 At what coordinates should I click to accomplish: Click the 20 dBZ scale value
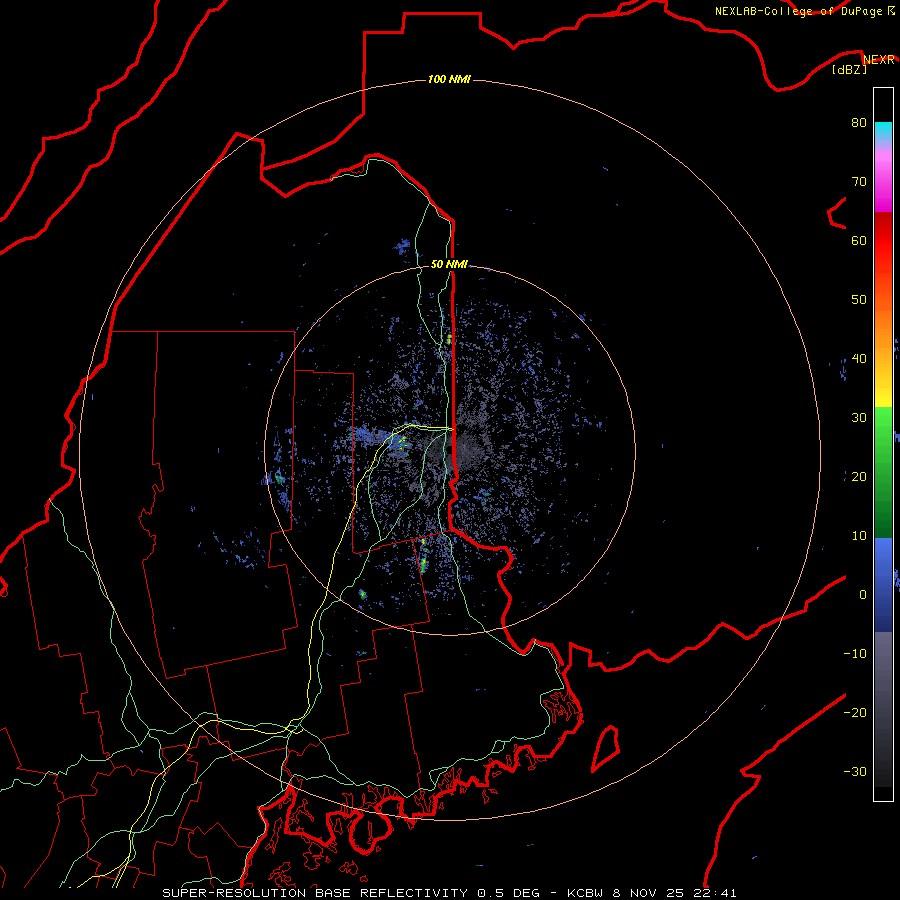click(x=859, y=476)
